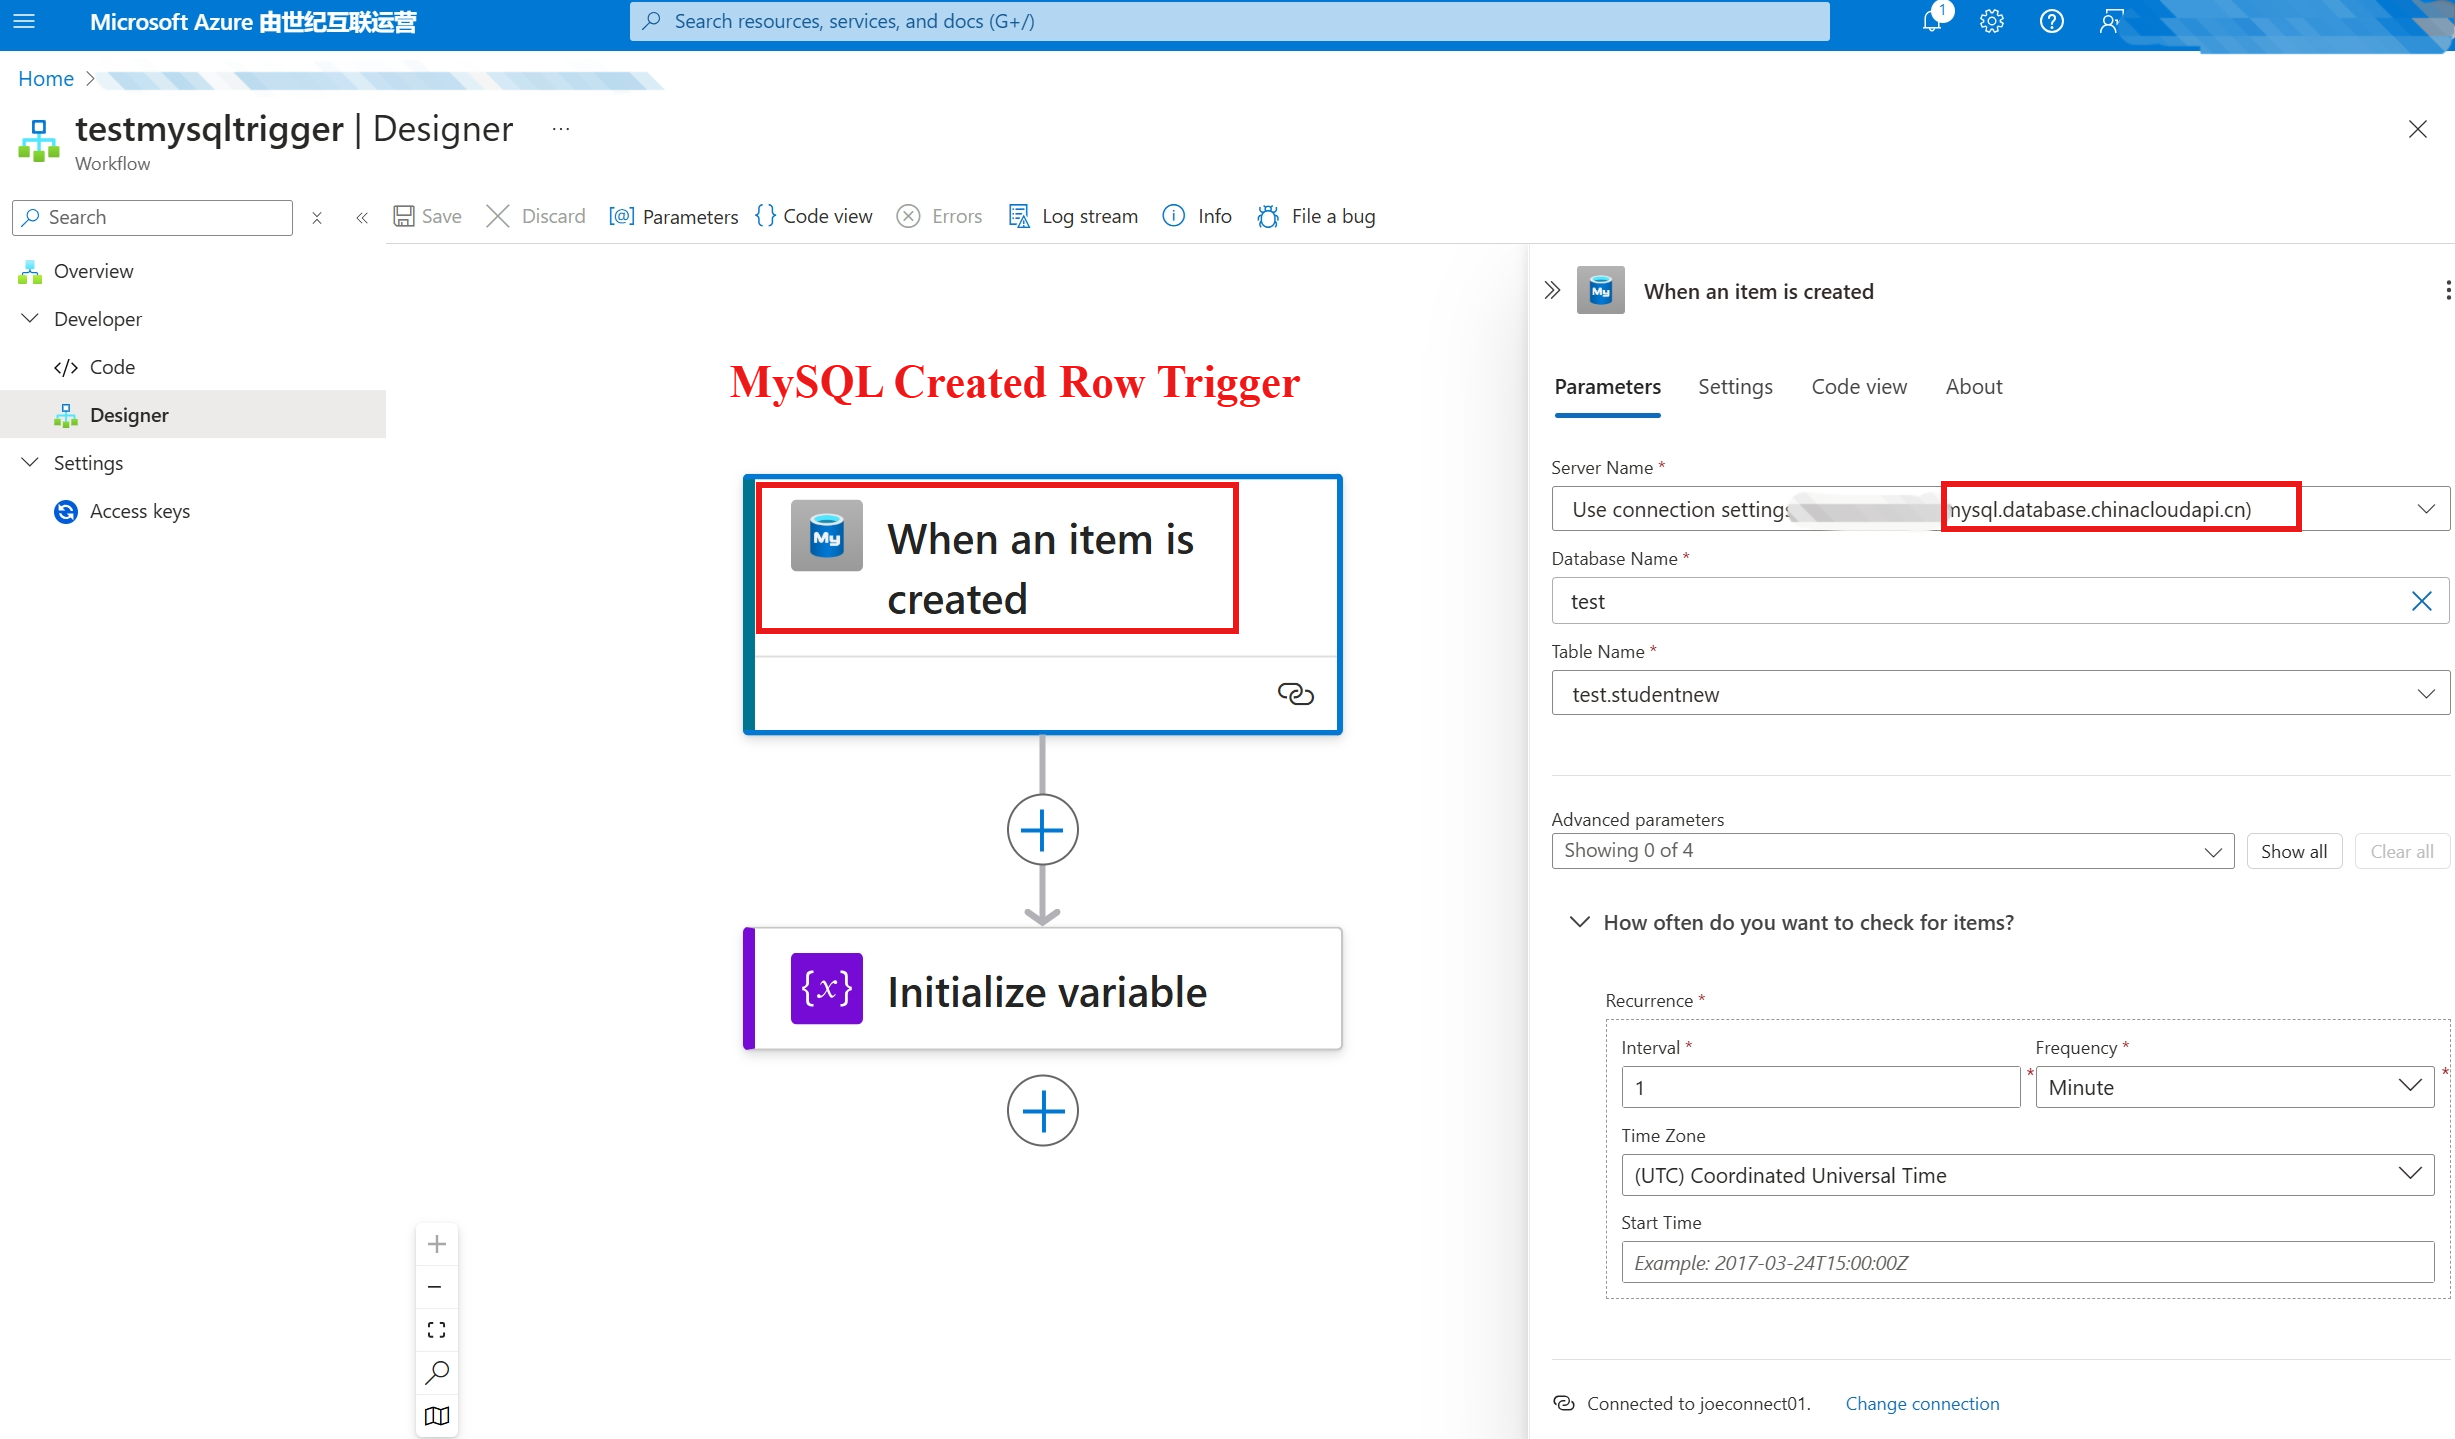Open the Azure notifications bell
Viewport: 2455px width, 1439px height.
pos(1931,21)
